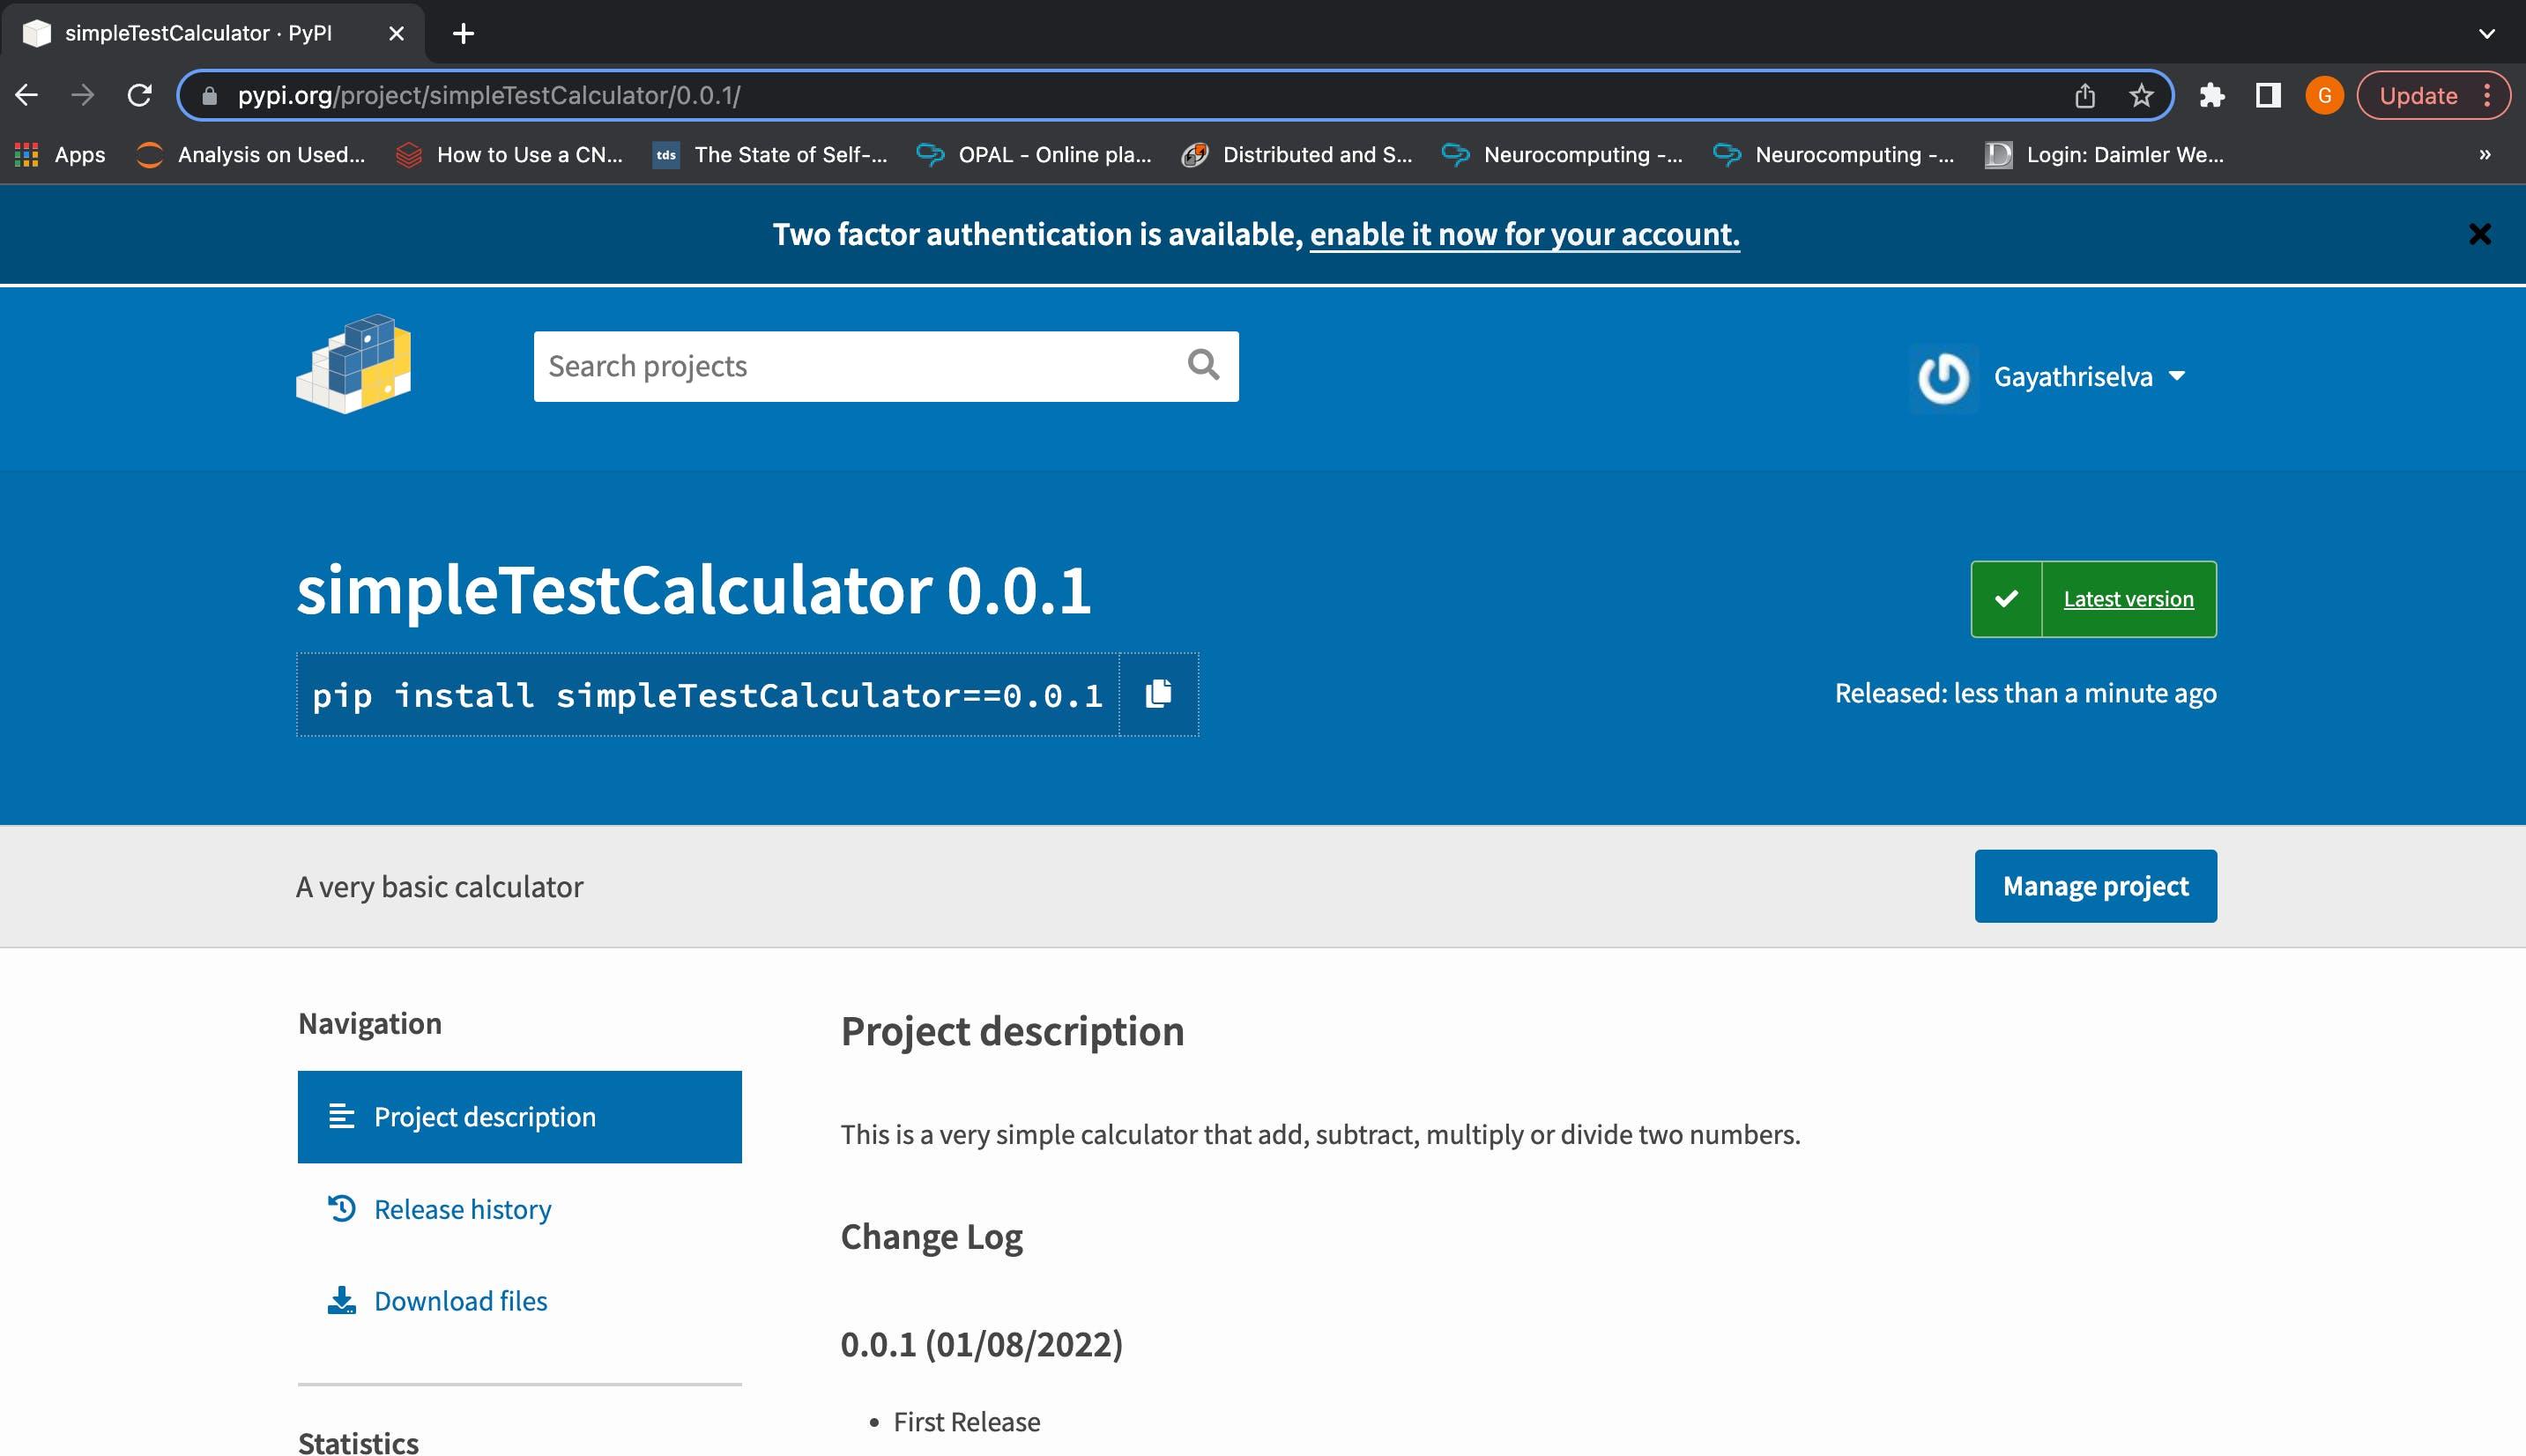Bookmark this page with star icon
The height and width of the screenshot is (1456, 2526).
2140,96
